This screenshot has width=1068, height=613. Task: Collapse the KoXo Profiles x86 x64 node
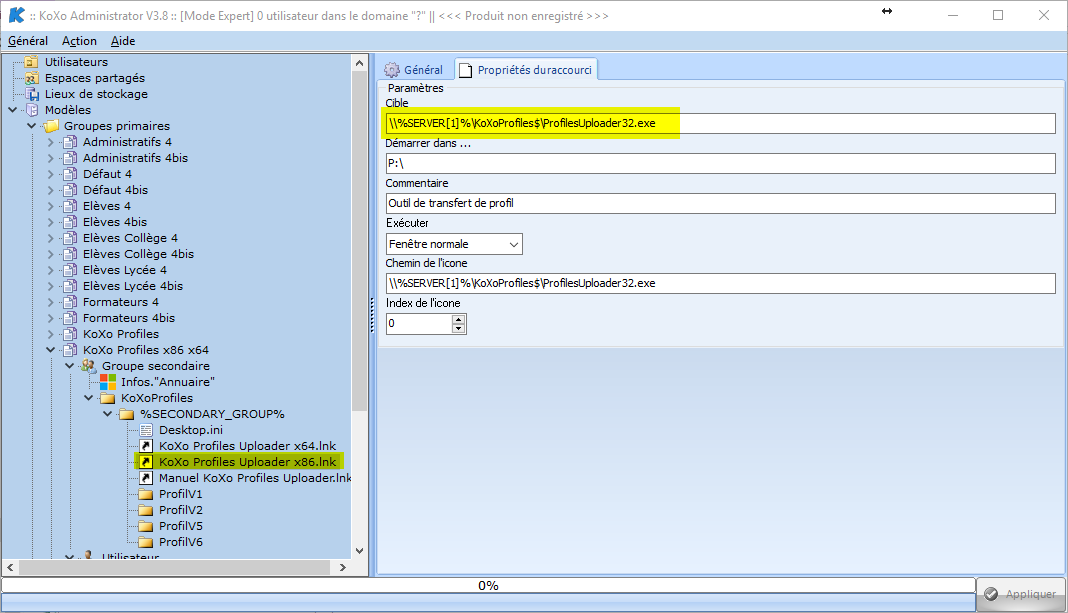coord(51,350)
